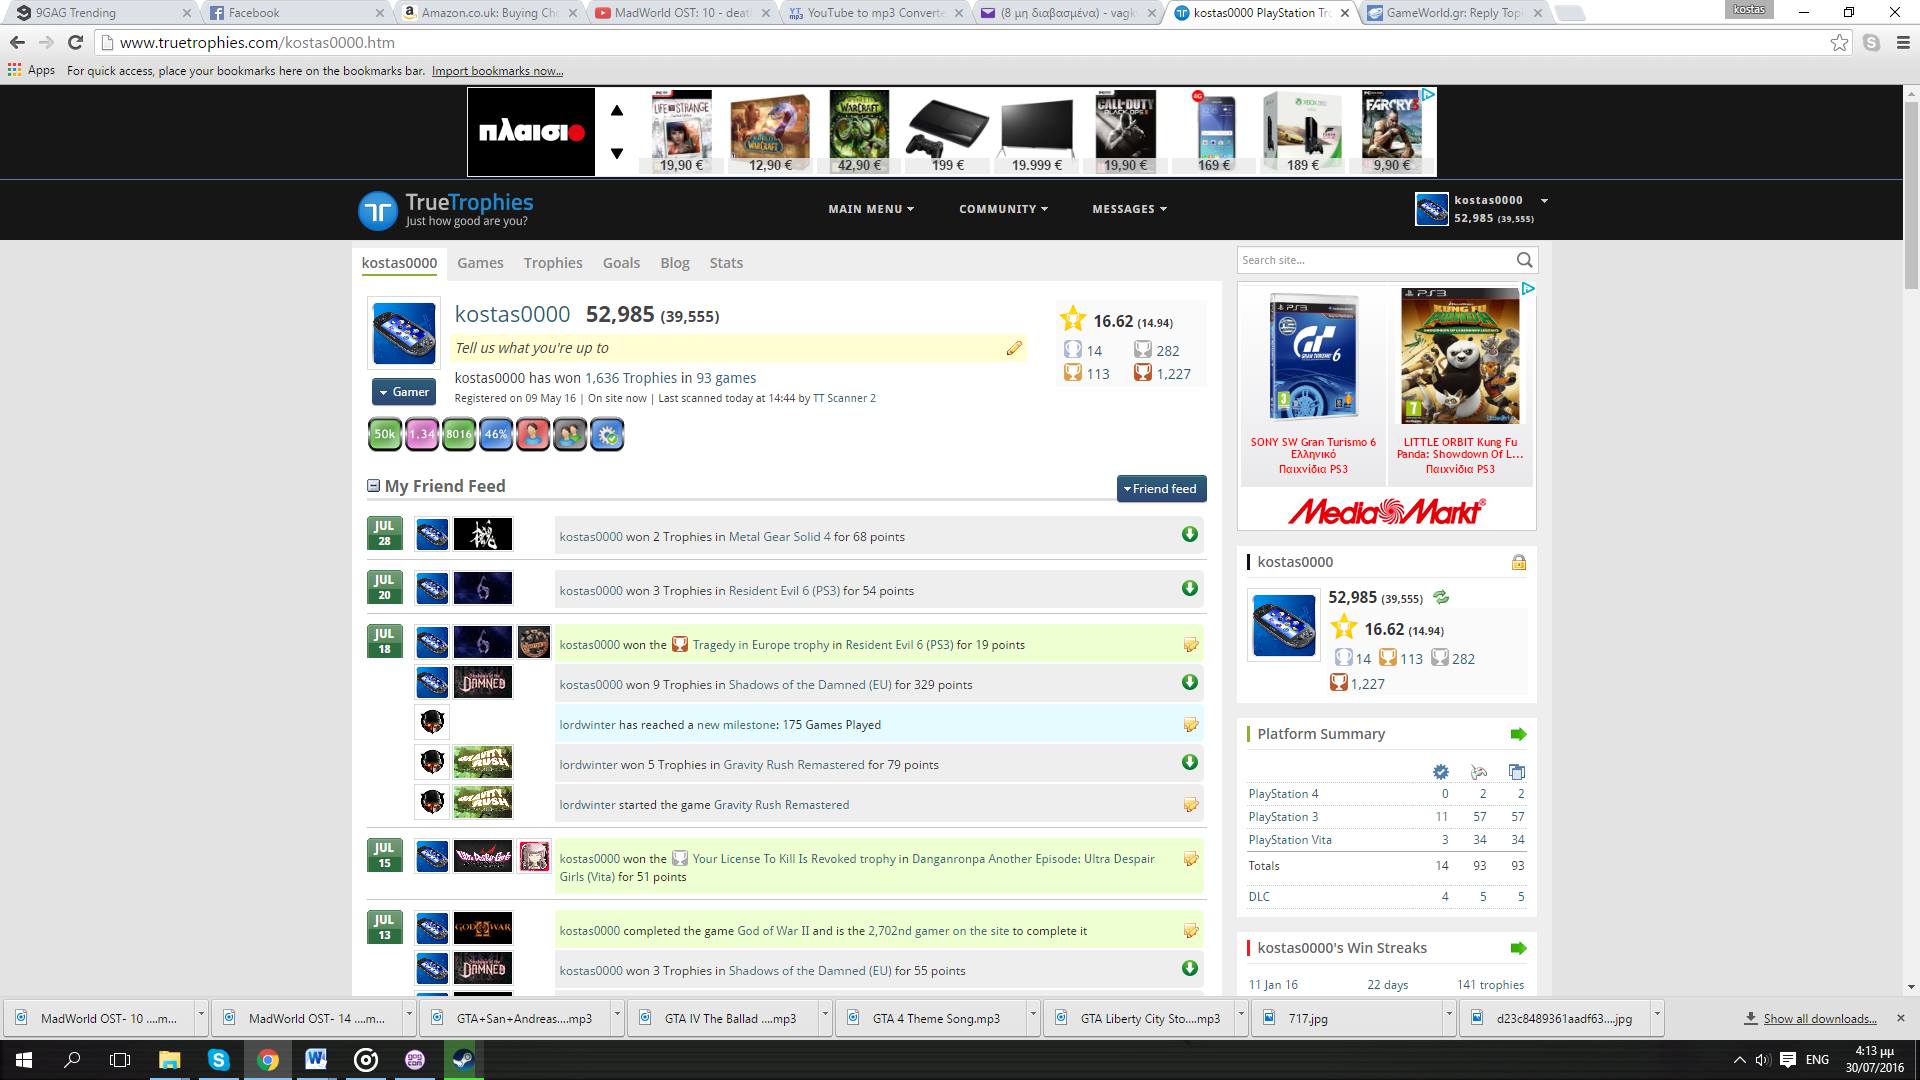The image size is (1920, 1080).
Task: Click the pencil edit icon in status box
Action: coord(1014,348)
